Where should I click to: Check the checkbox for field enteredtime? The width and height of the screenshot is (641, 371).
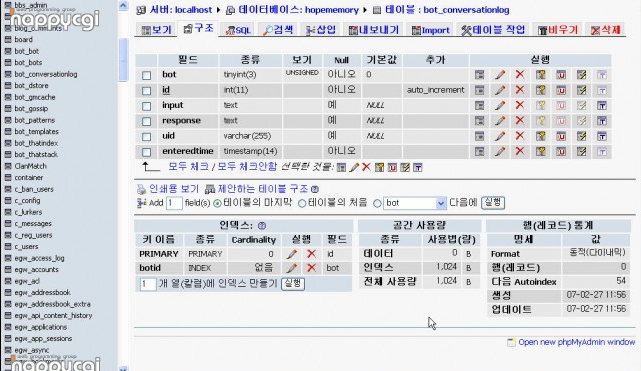(146, 152)
